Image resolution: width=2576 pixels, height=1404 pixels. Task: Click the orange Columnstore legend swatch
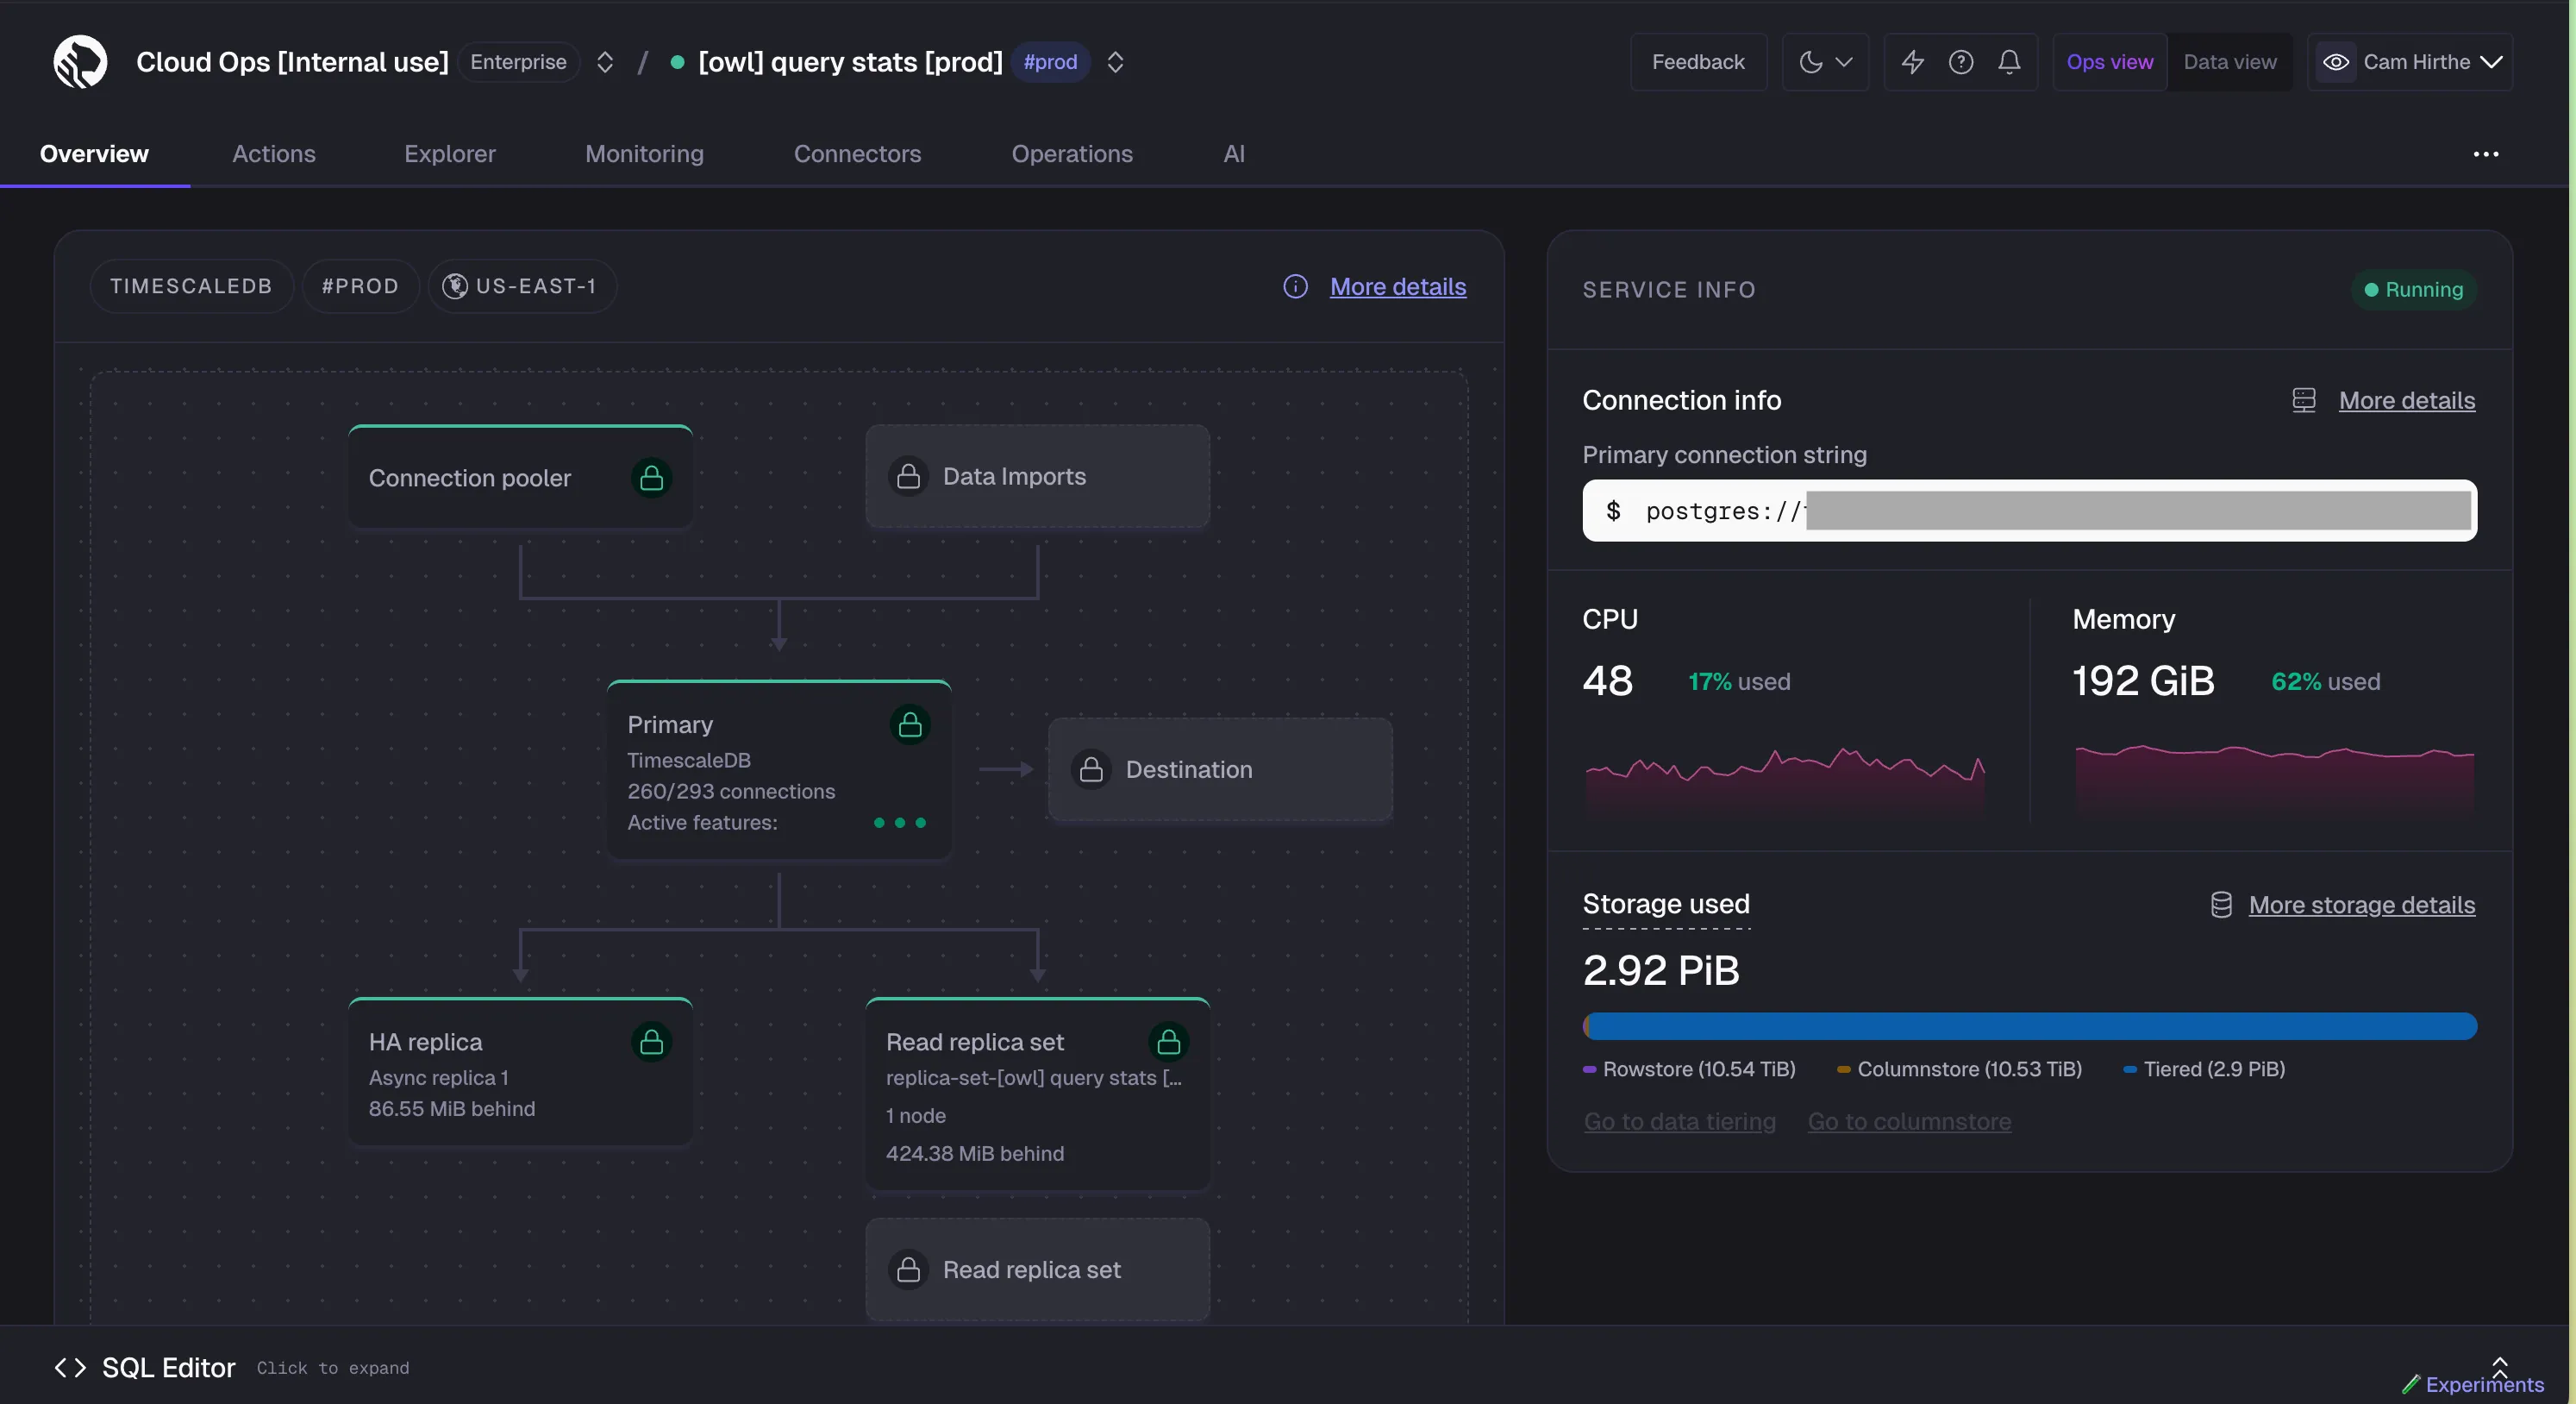point(1843,1069)
